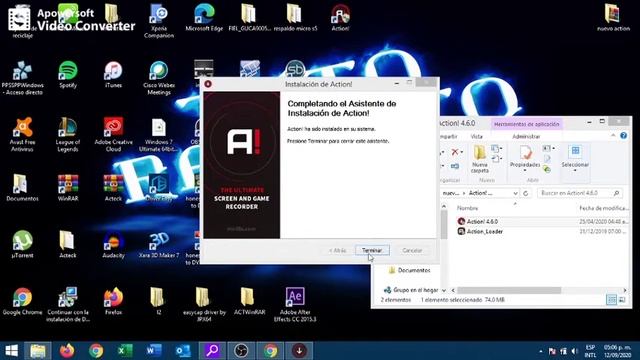Open the µTorrent desktop shortcut
Image resolution: width=640 pixels, height=360 pixels.
(22, 245)
